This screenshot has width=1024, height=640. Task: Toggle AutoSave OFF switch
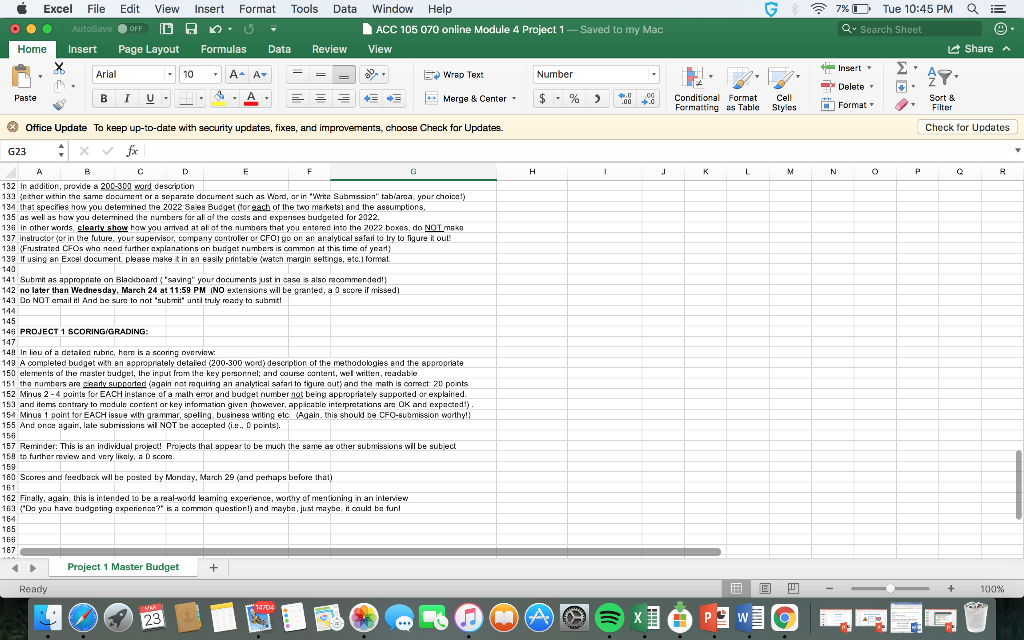133,29
